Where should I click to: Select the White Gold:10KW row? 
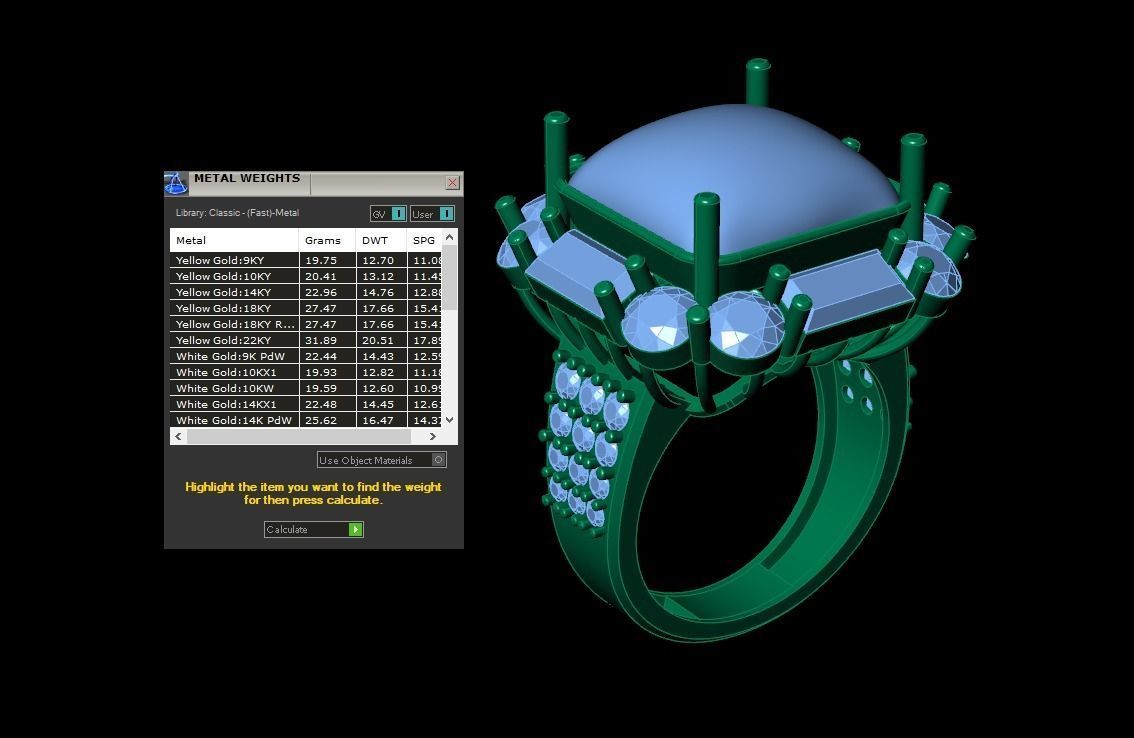coord(305,388)
